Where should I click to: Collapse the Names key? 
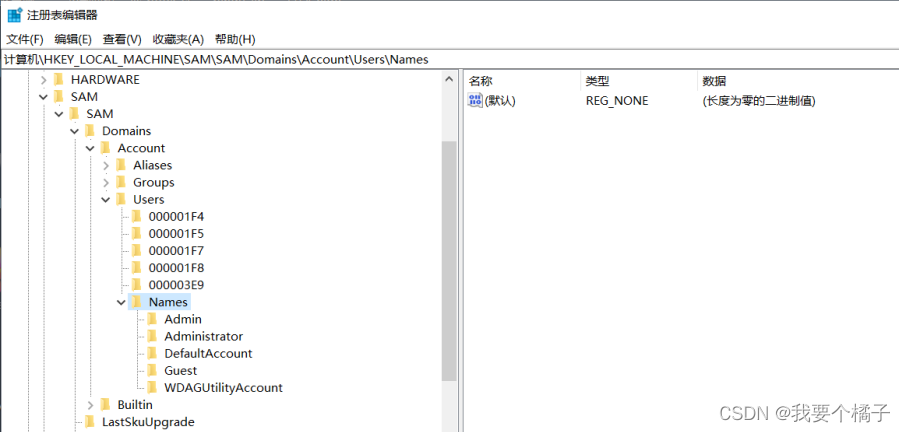click(121, 302)
